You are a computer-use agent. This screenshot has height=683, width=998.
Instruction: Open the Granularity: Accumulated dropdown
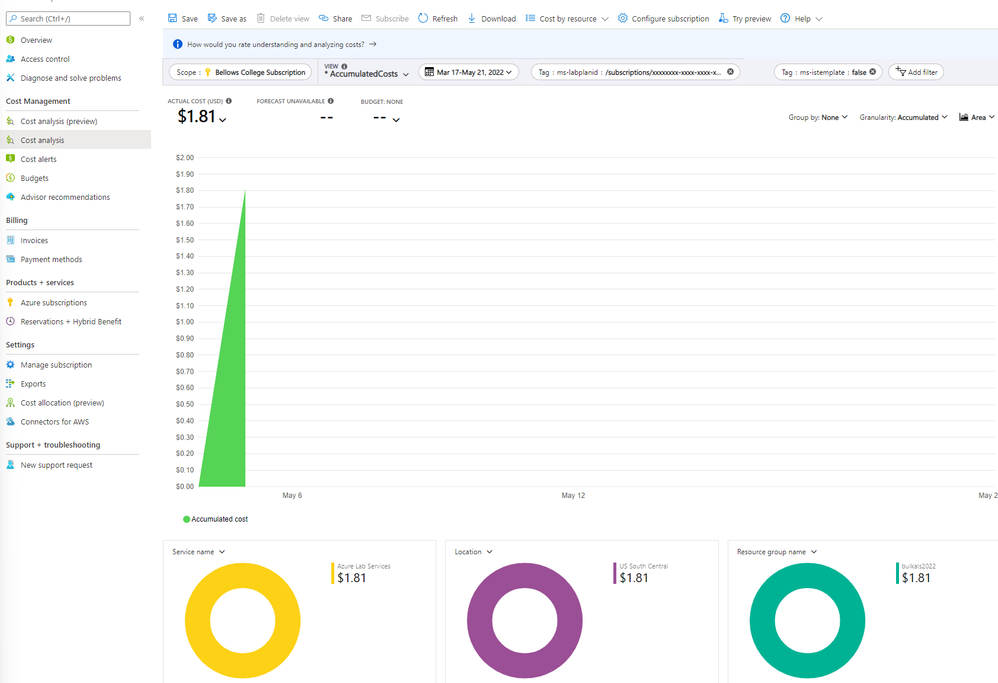click(903, 117)
